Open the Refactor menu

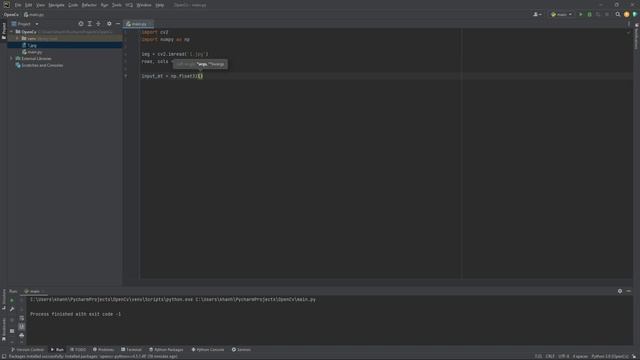(89, 5)
